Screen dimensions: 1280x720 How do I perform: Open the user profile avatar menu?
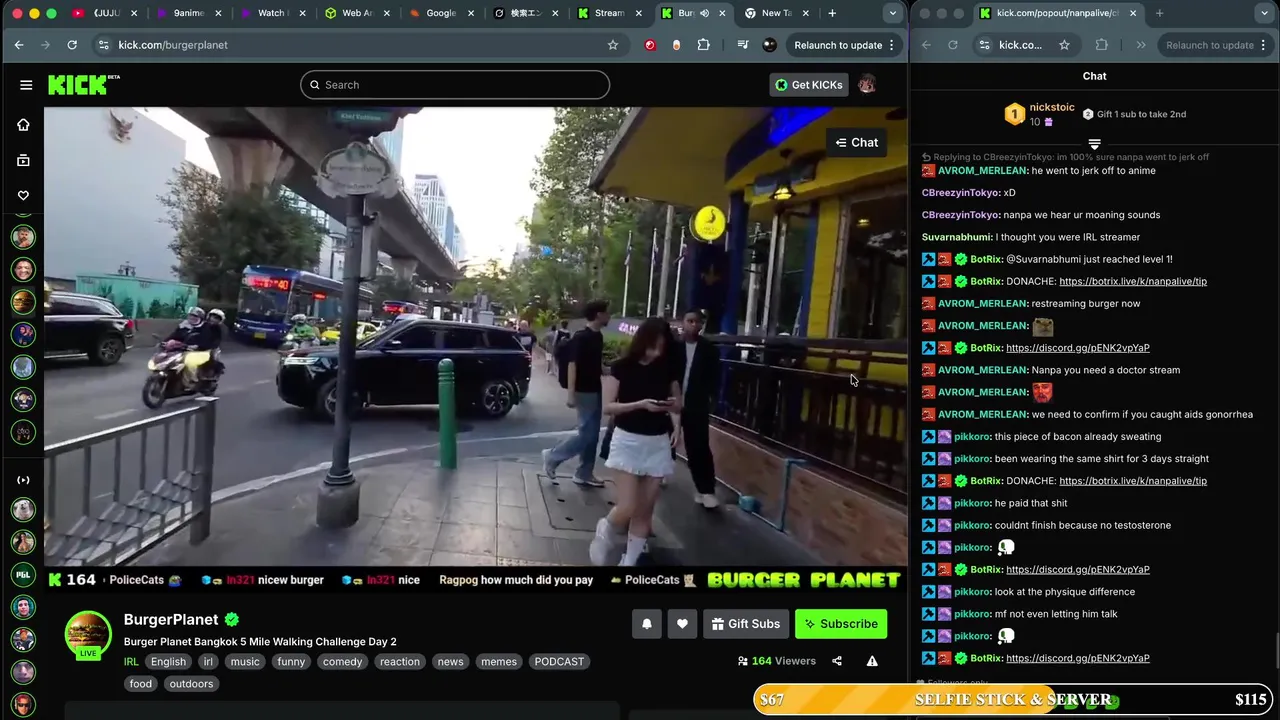(x=867, y=85)
